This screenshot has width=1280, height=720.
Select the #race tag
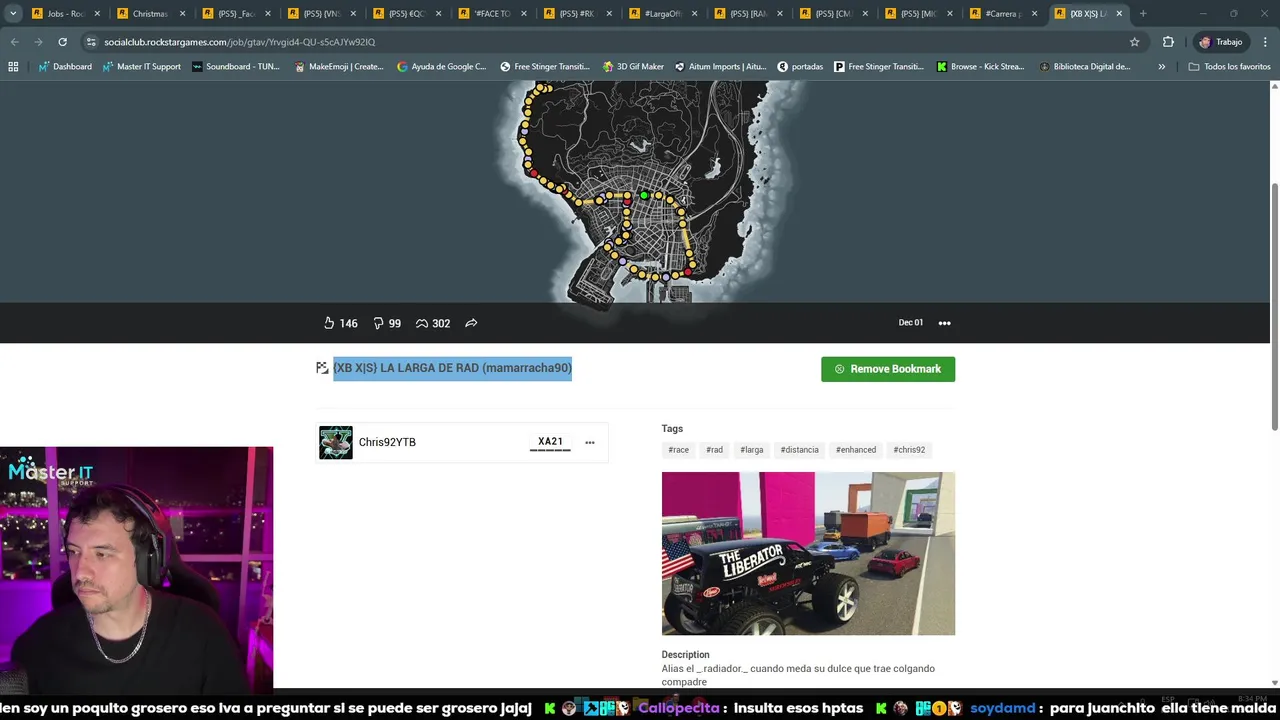679,450
